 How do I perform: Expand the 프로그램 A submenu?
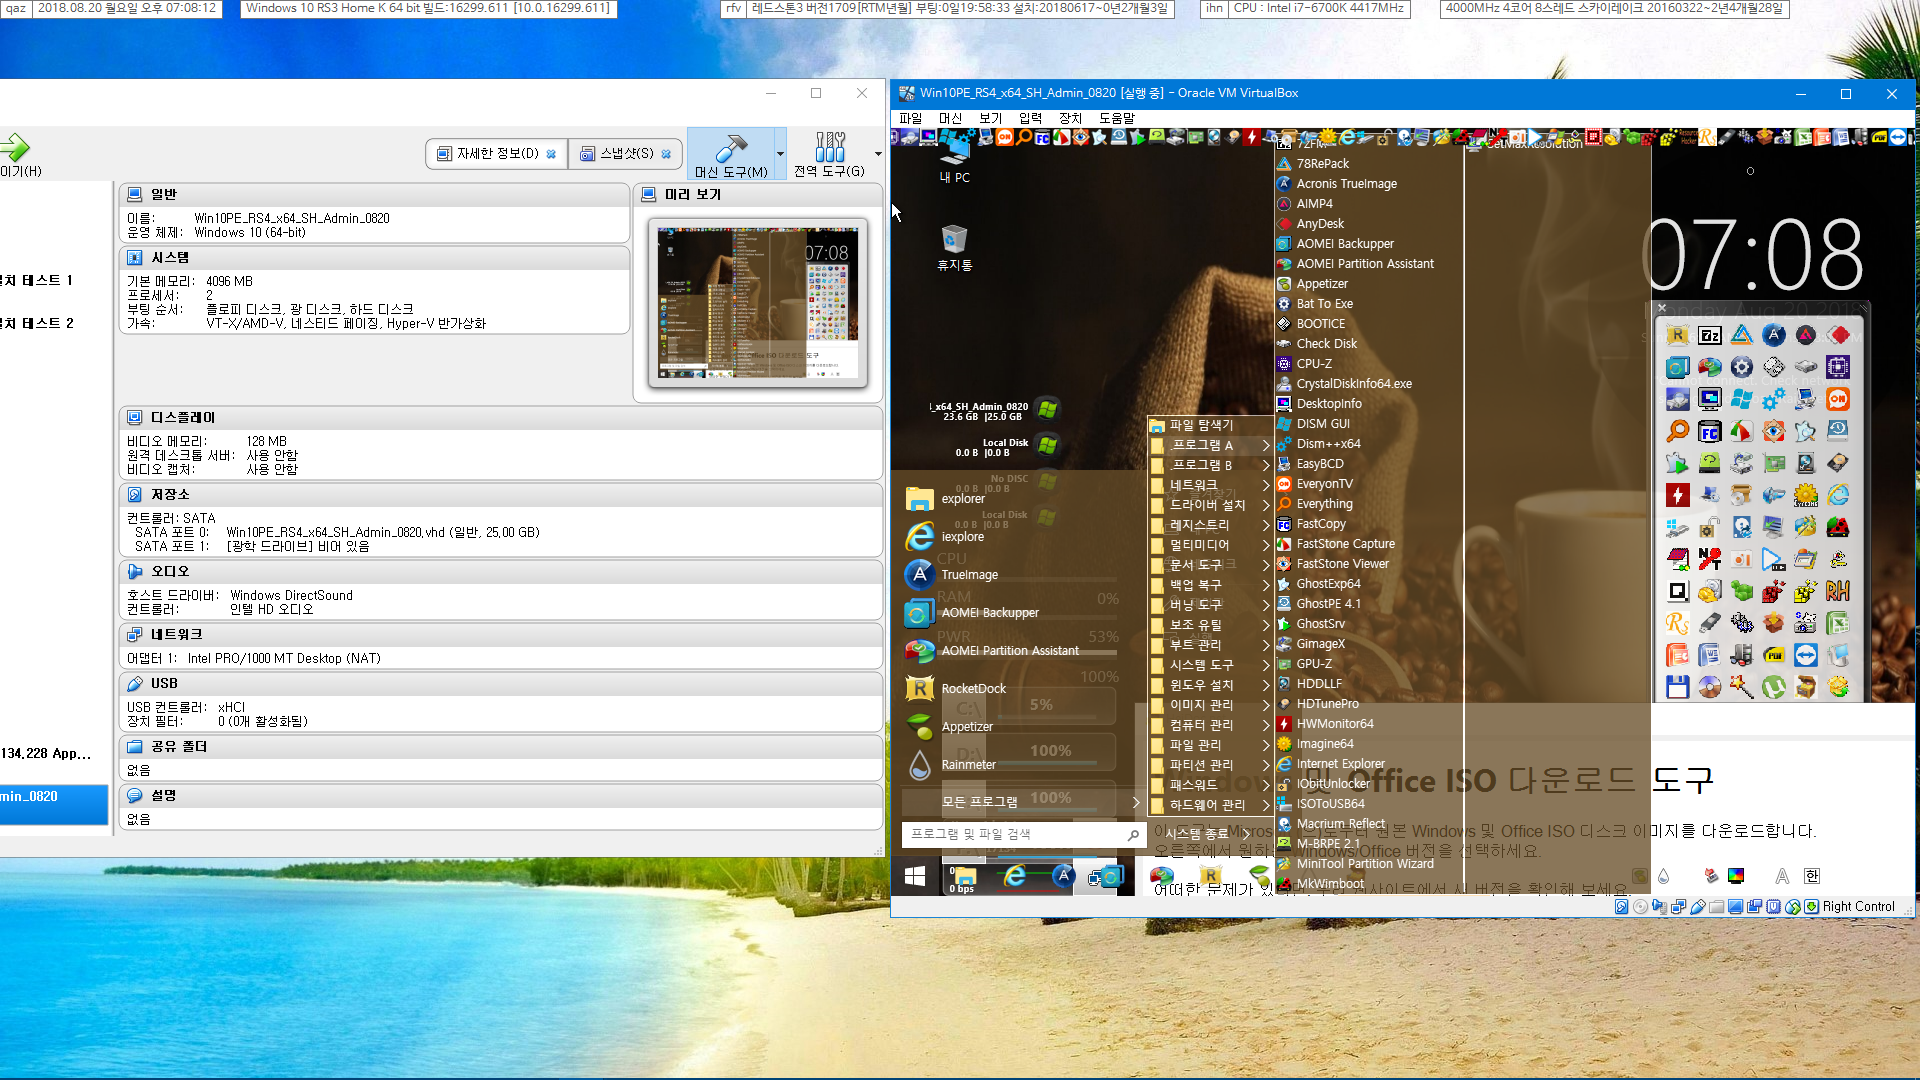click(1210, 445)
